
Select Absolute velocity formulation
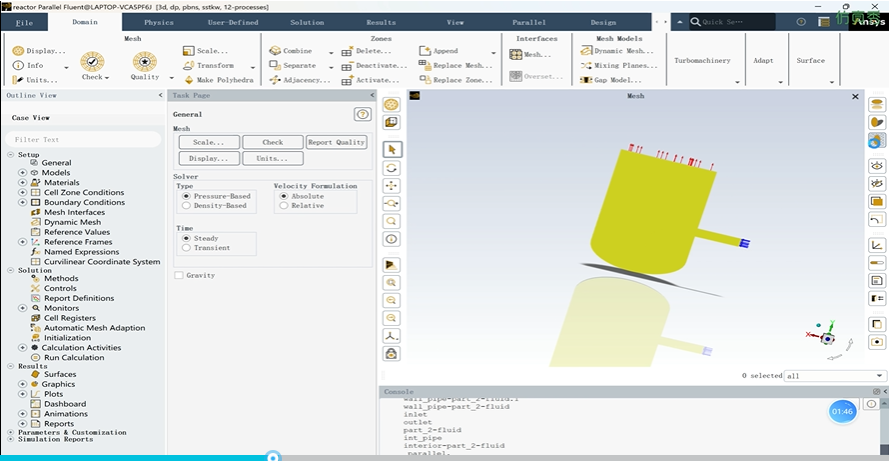pos(283,196)
